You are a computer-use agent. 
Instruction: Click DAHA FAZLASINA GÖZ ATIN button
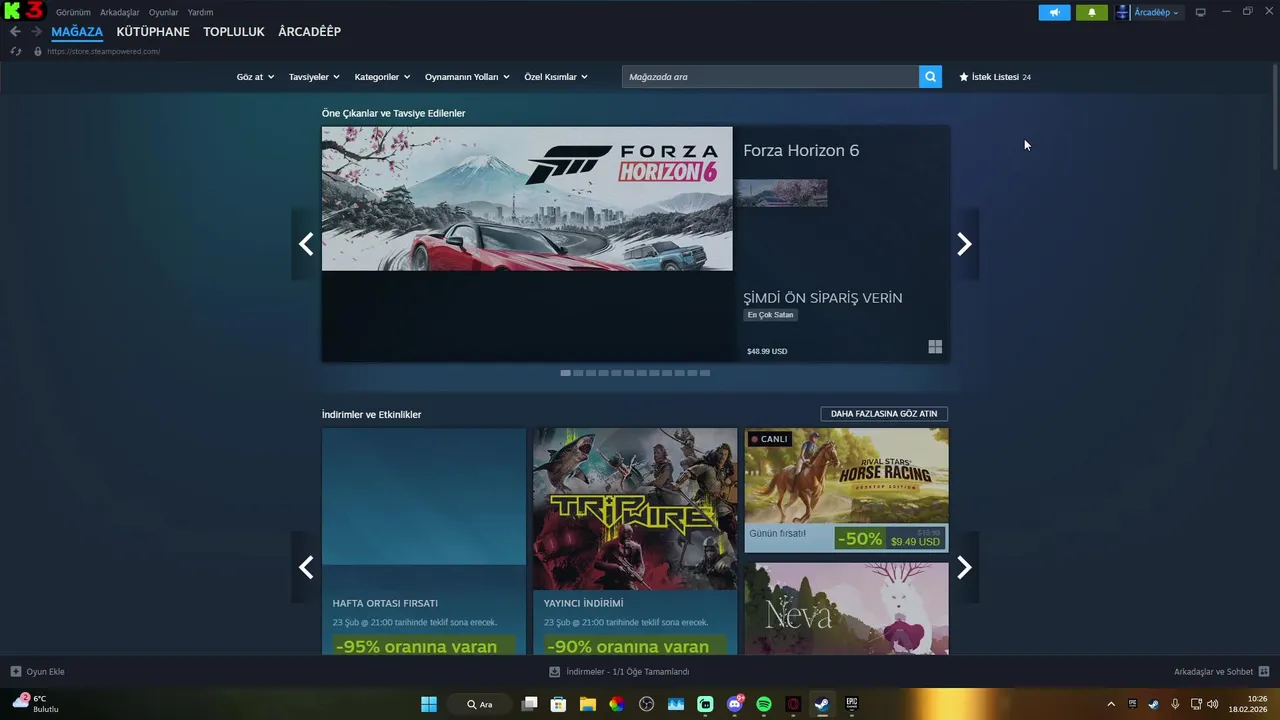884,414
